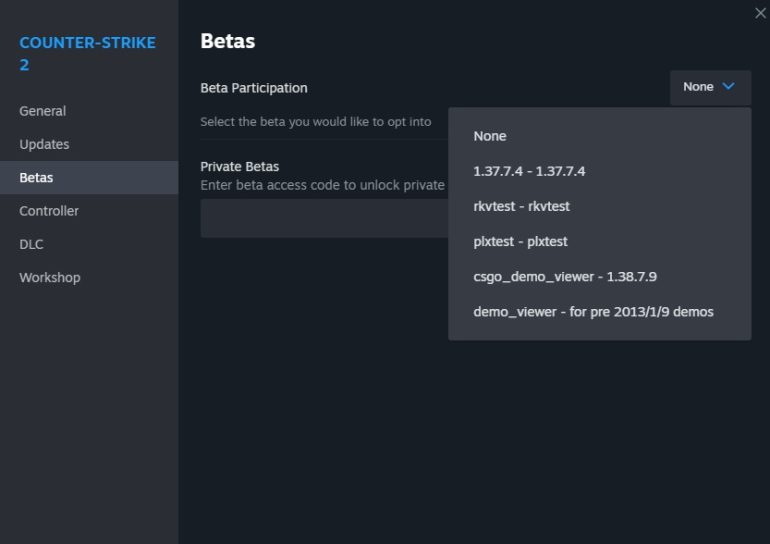Pick the rkvtest beta option
Screen dimensions: 770x544
click(x=521, y=206)
